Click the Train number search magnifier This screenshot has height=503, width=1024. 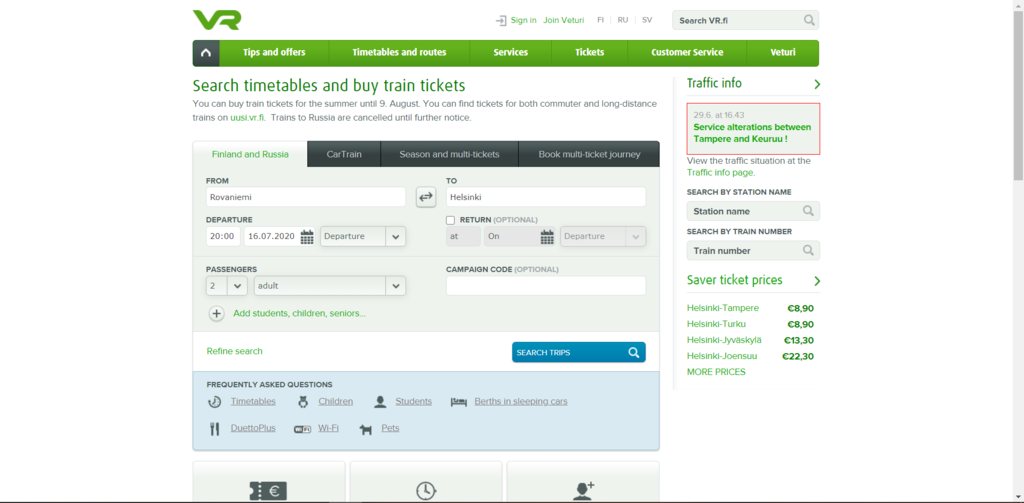coord(808,250)
